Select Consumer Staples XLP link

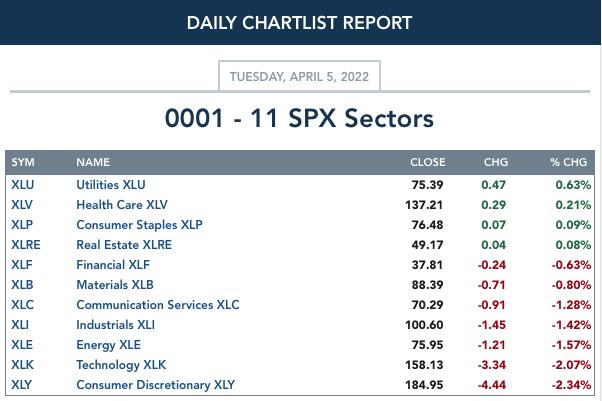pyautogui.click(x=139, y=225)
